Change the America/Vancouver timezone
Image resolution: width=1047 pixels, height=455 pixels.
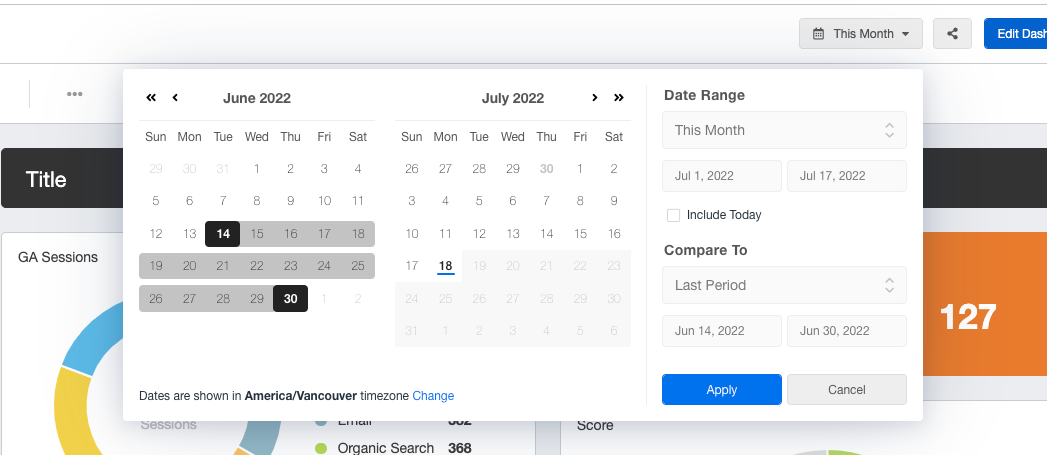(433, 396)
